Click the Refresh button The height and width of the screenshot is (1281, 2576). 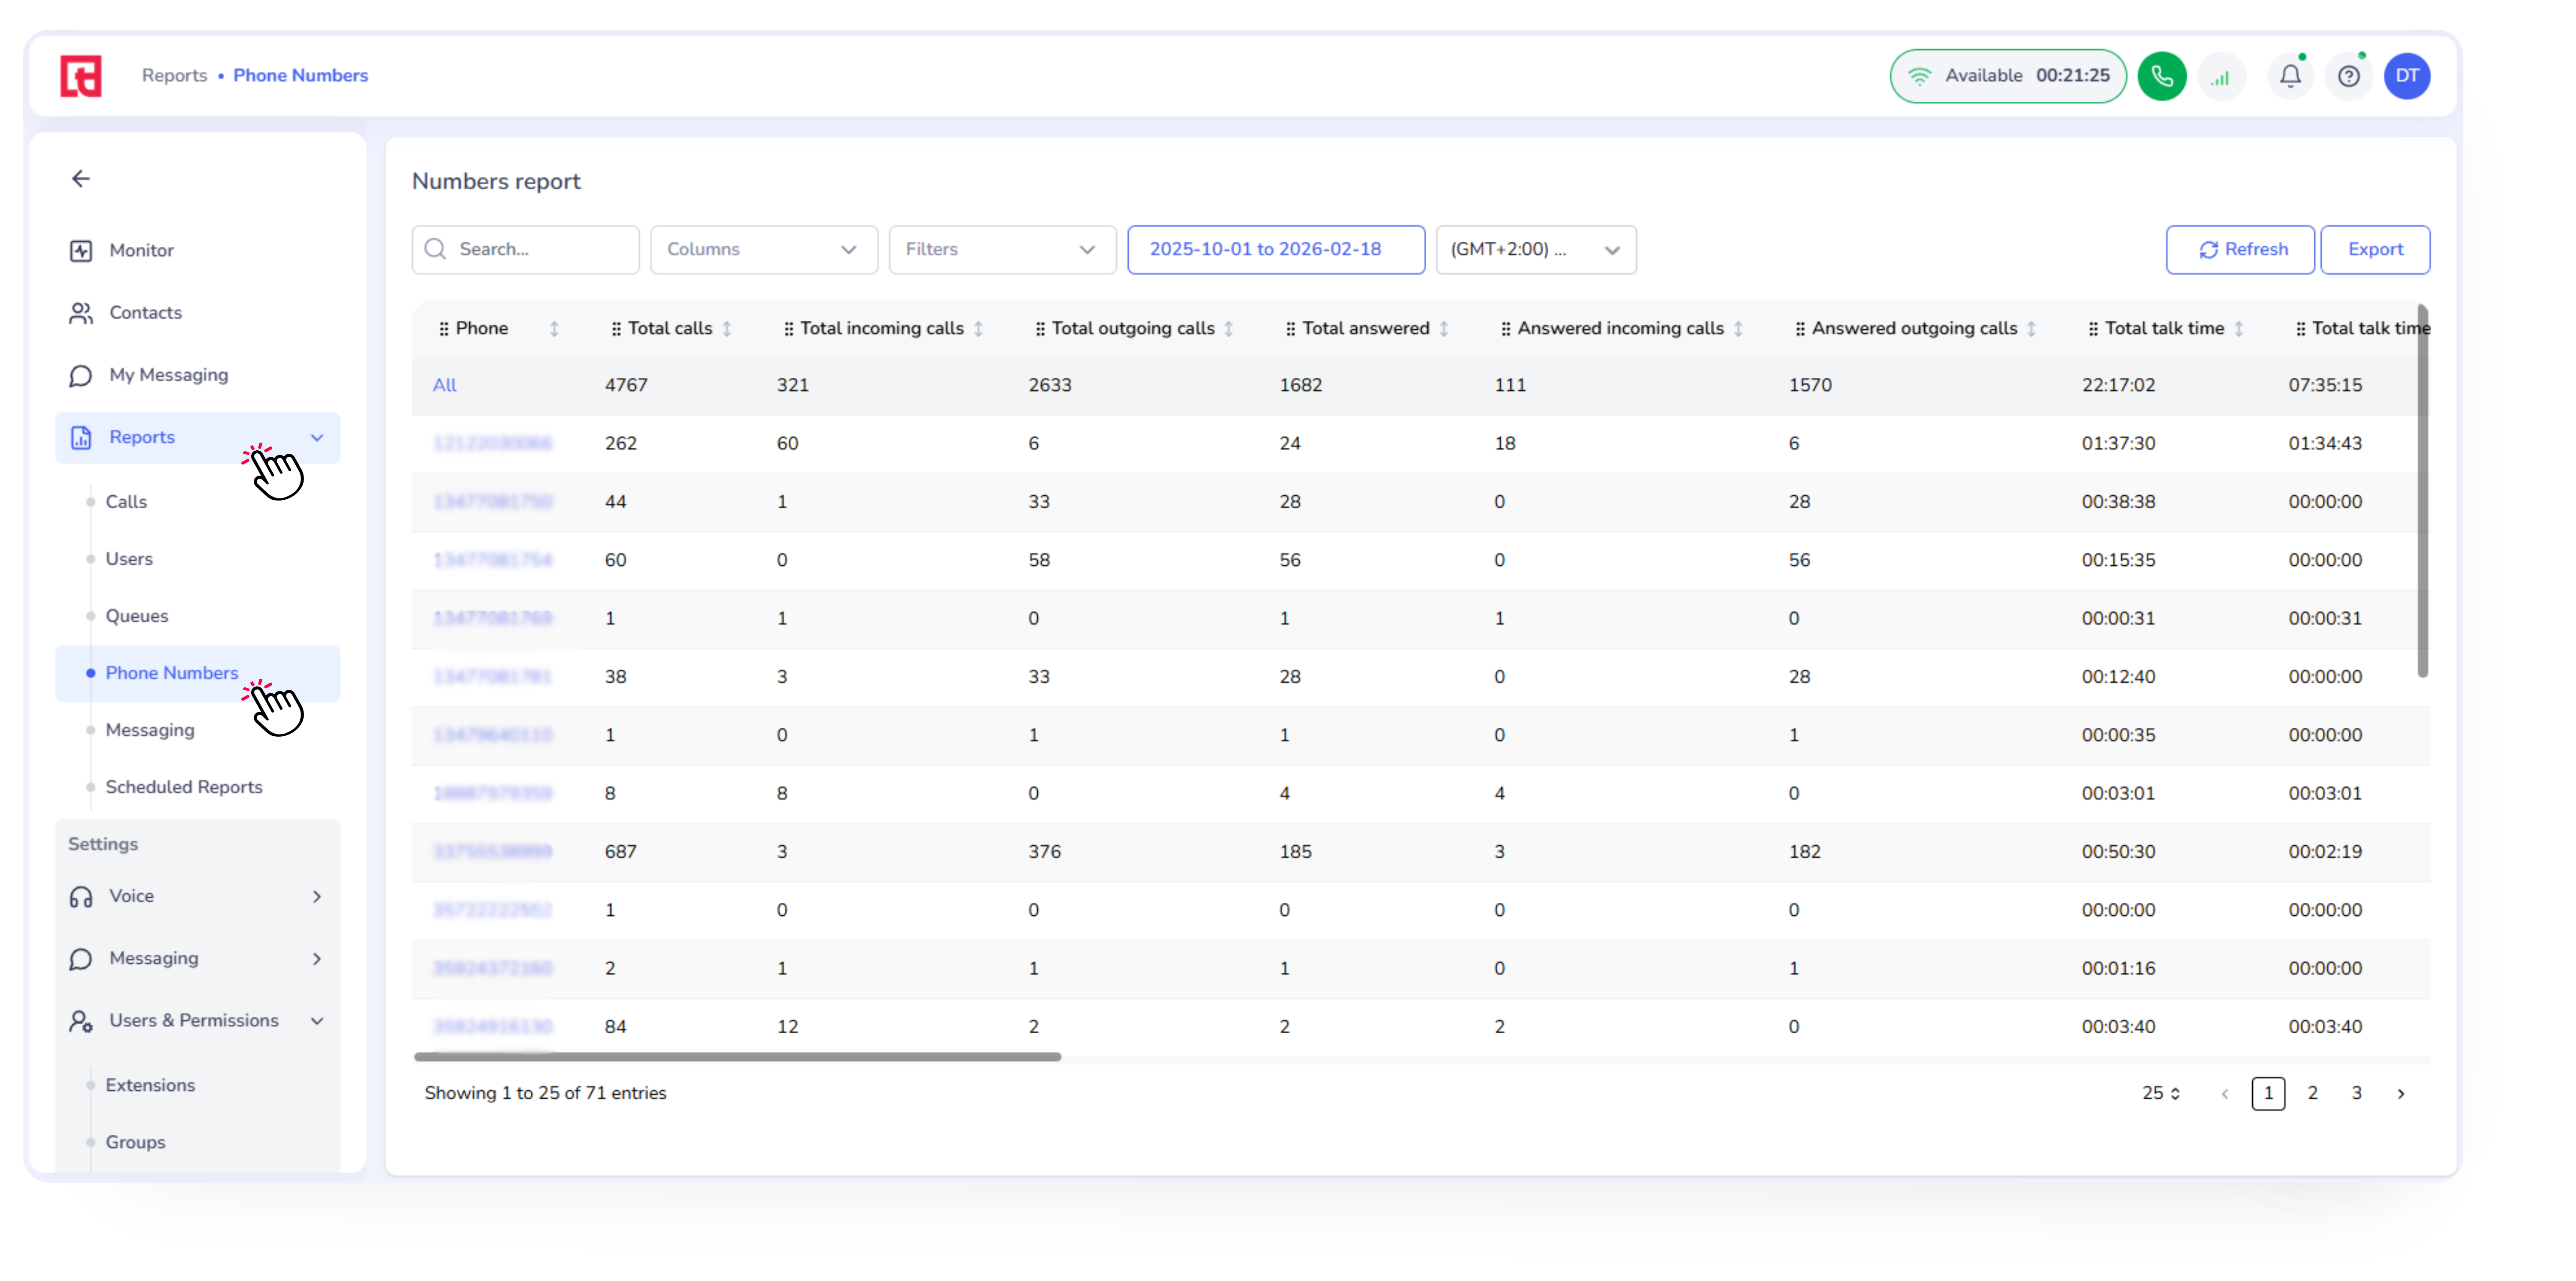(2239, 249)
